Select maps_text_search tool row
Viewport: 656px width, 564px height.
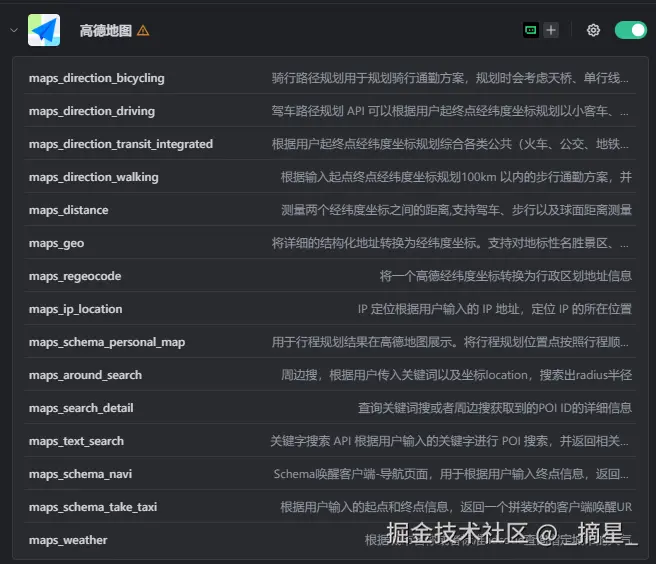coord(330,441)
